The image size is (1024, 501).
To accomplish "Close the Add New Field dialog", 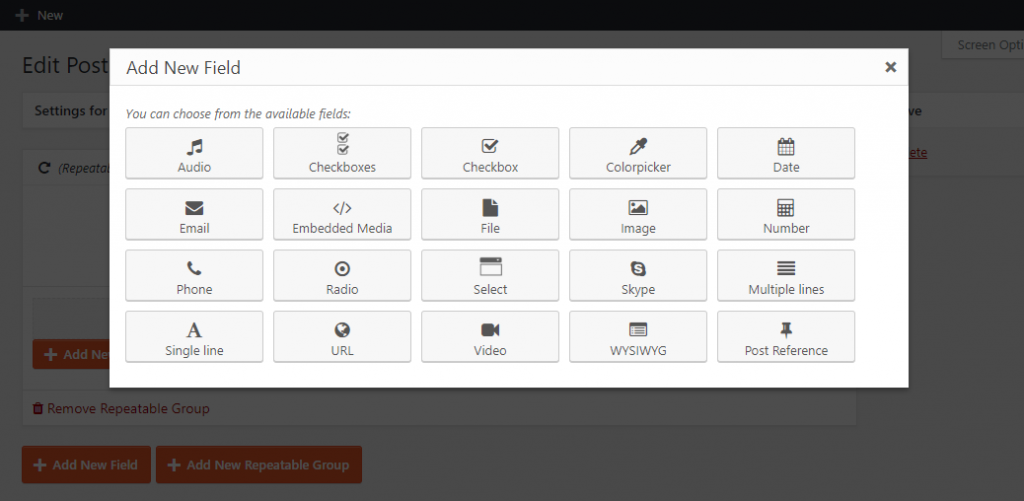I will pos(890,67).
